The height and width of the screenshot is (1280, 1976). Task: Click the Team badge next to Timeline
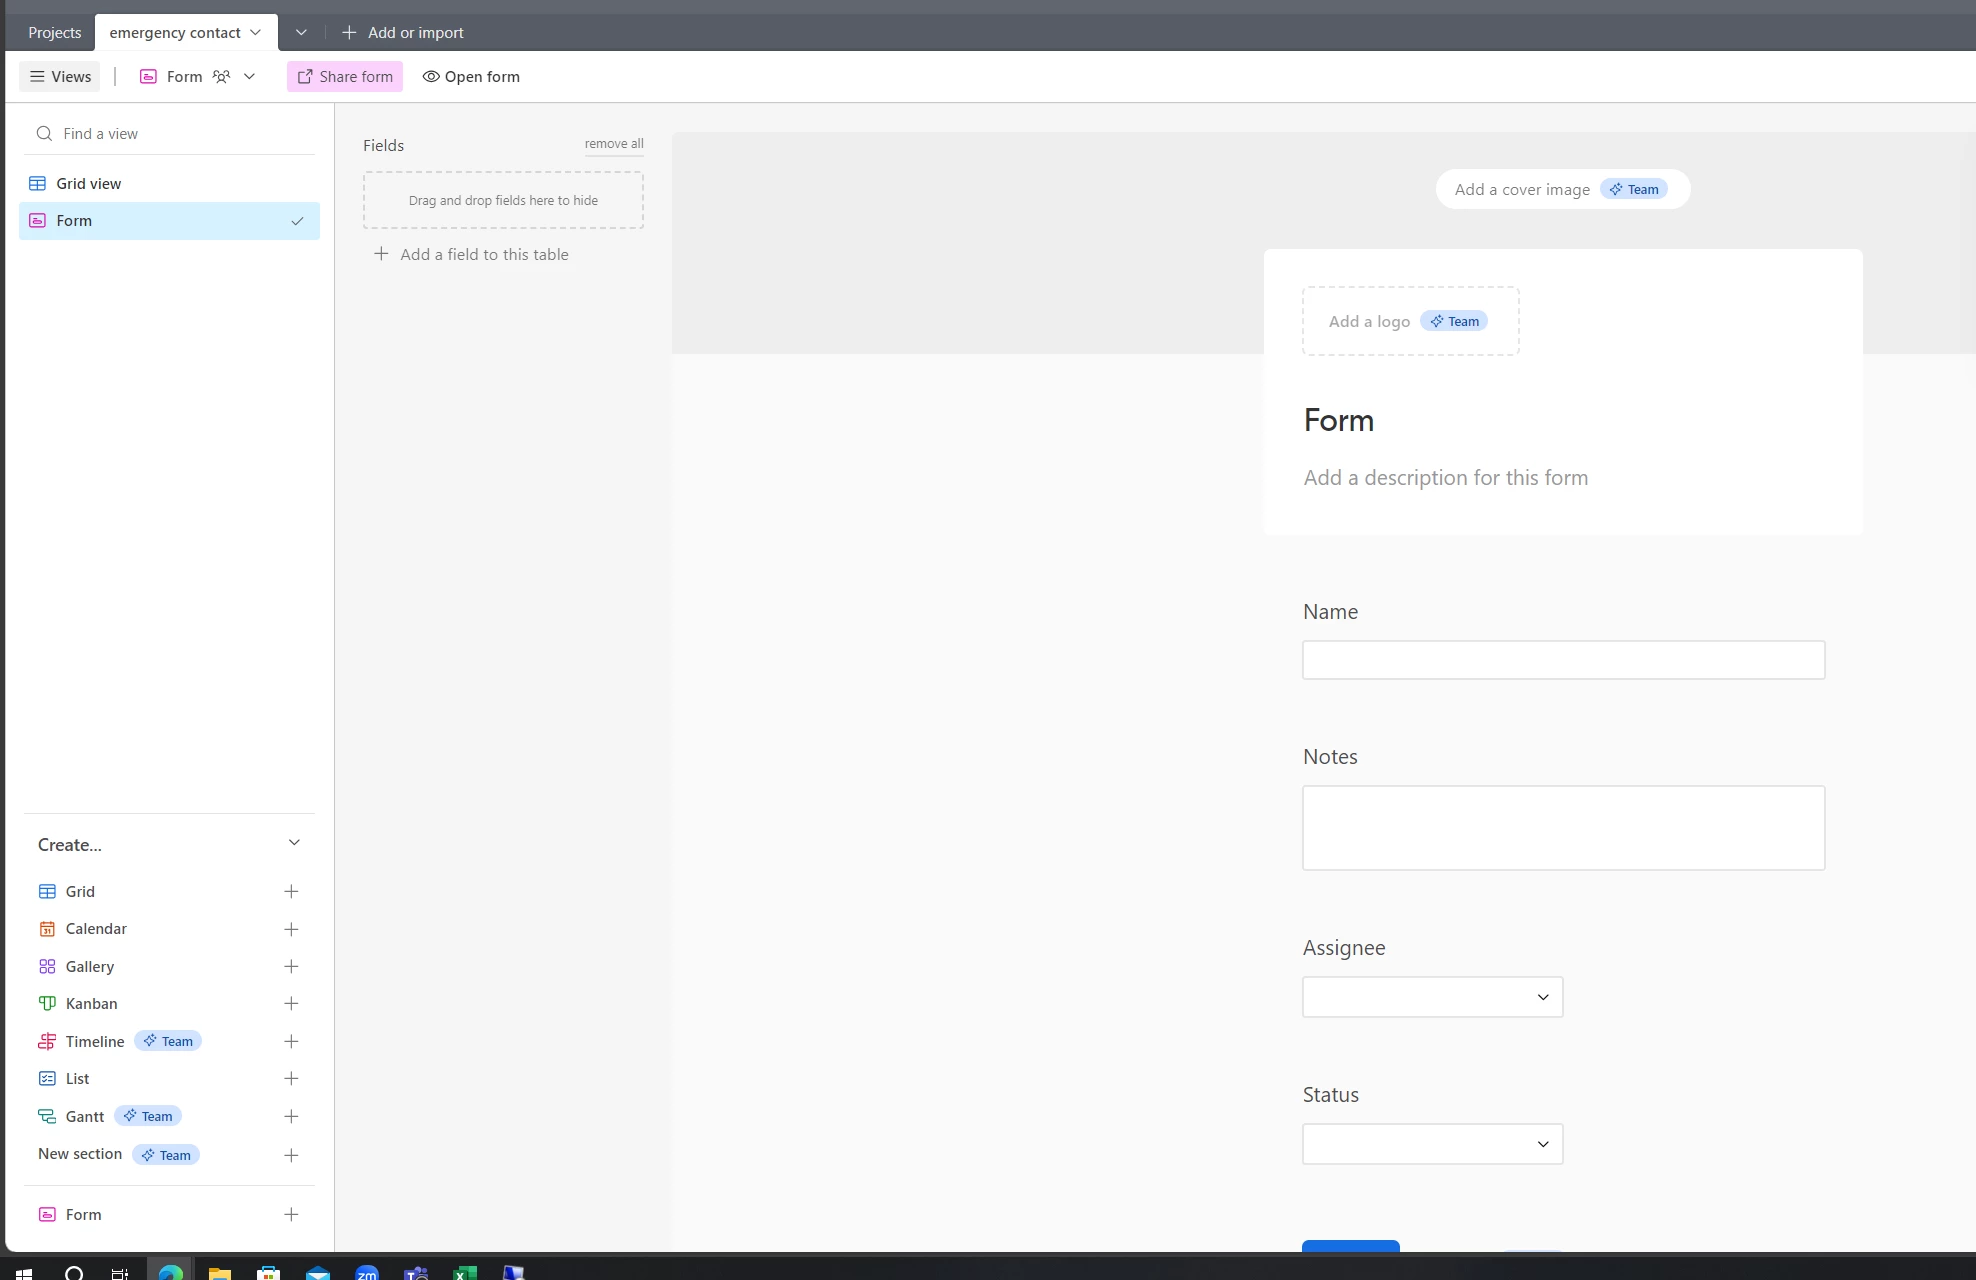pos(168,1041)
